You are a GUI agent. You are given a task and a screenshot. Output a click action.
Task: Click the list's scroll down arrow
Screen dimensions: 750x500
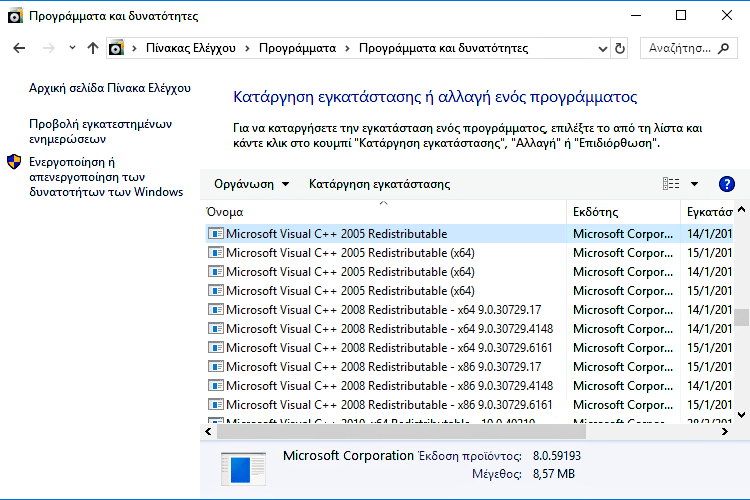pos(741,414)
